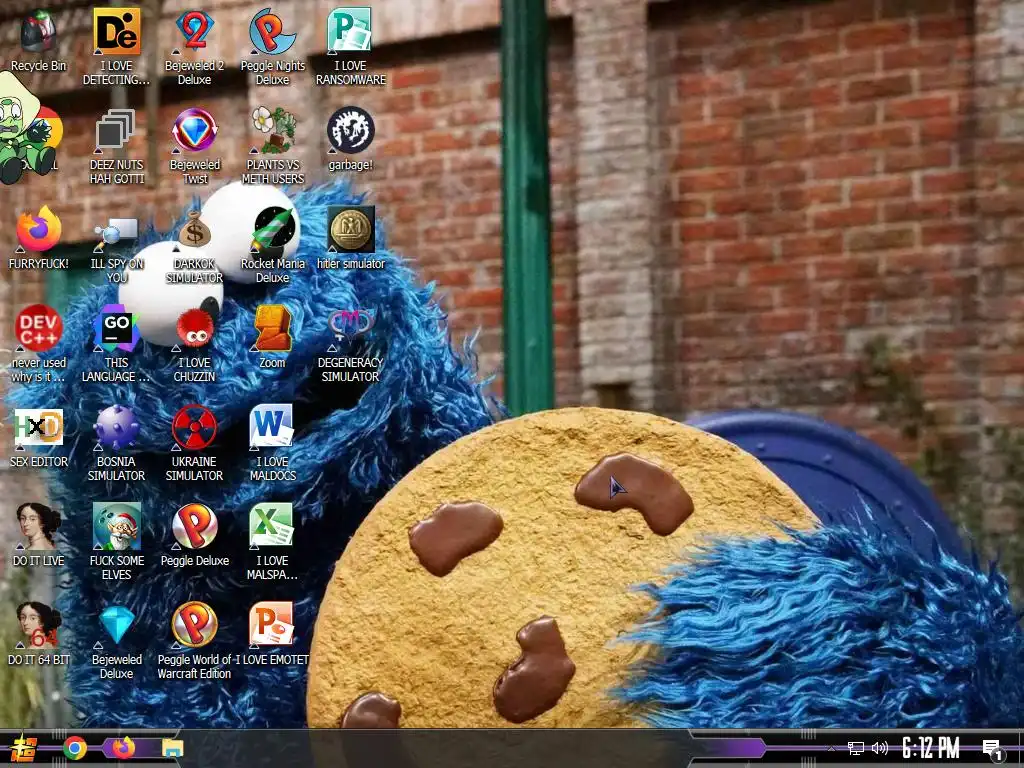
Task: Select the 'ILL SPY ON YOU' icon
Action: [x=116, y=232]
